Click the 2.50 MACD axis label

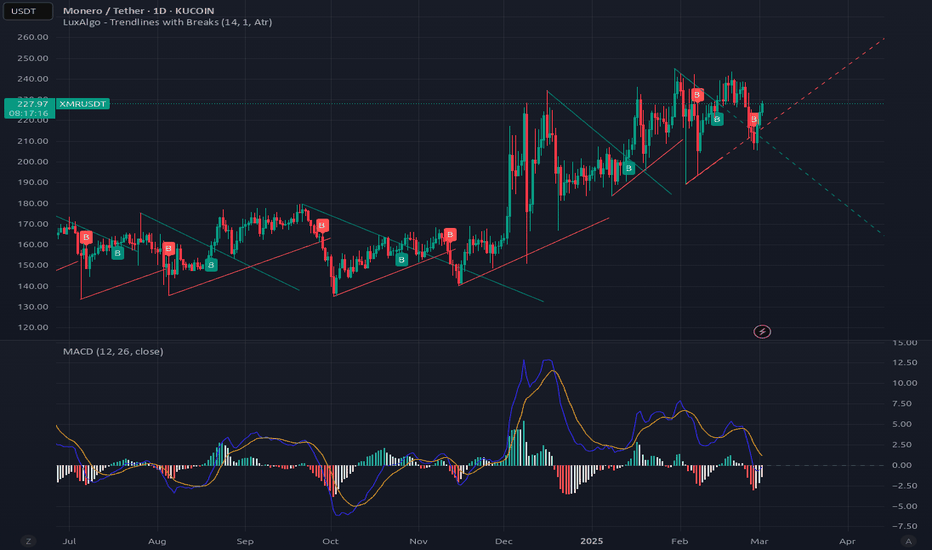pyautogui.click(x=902, y=445)
